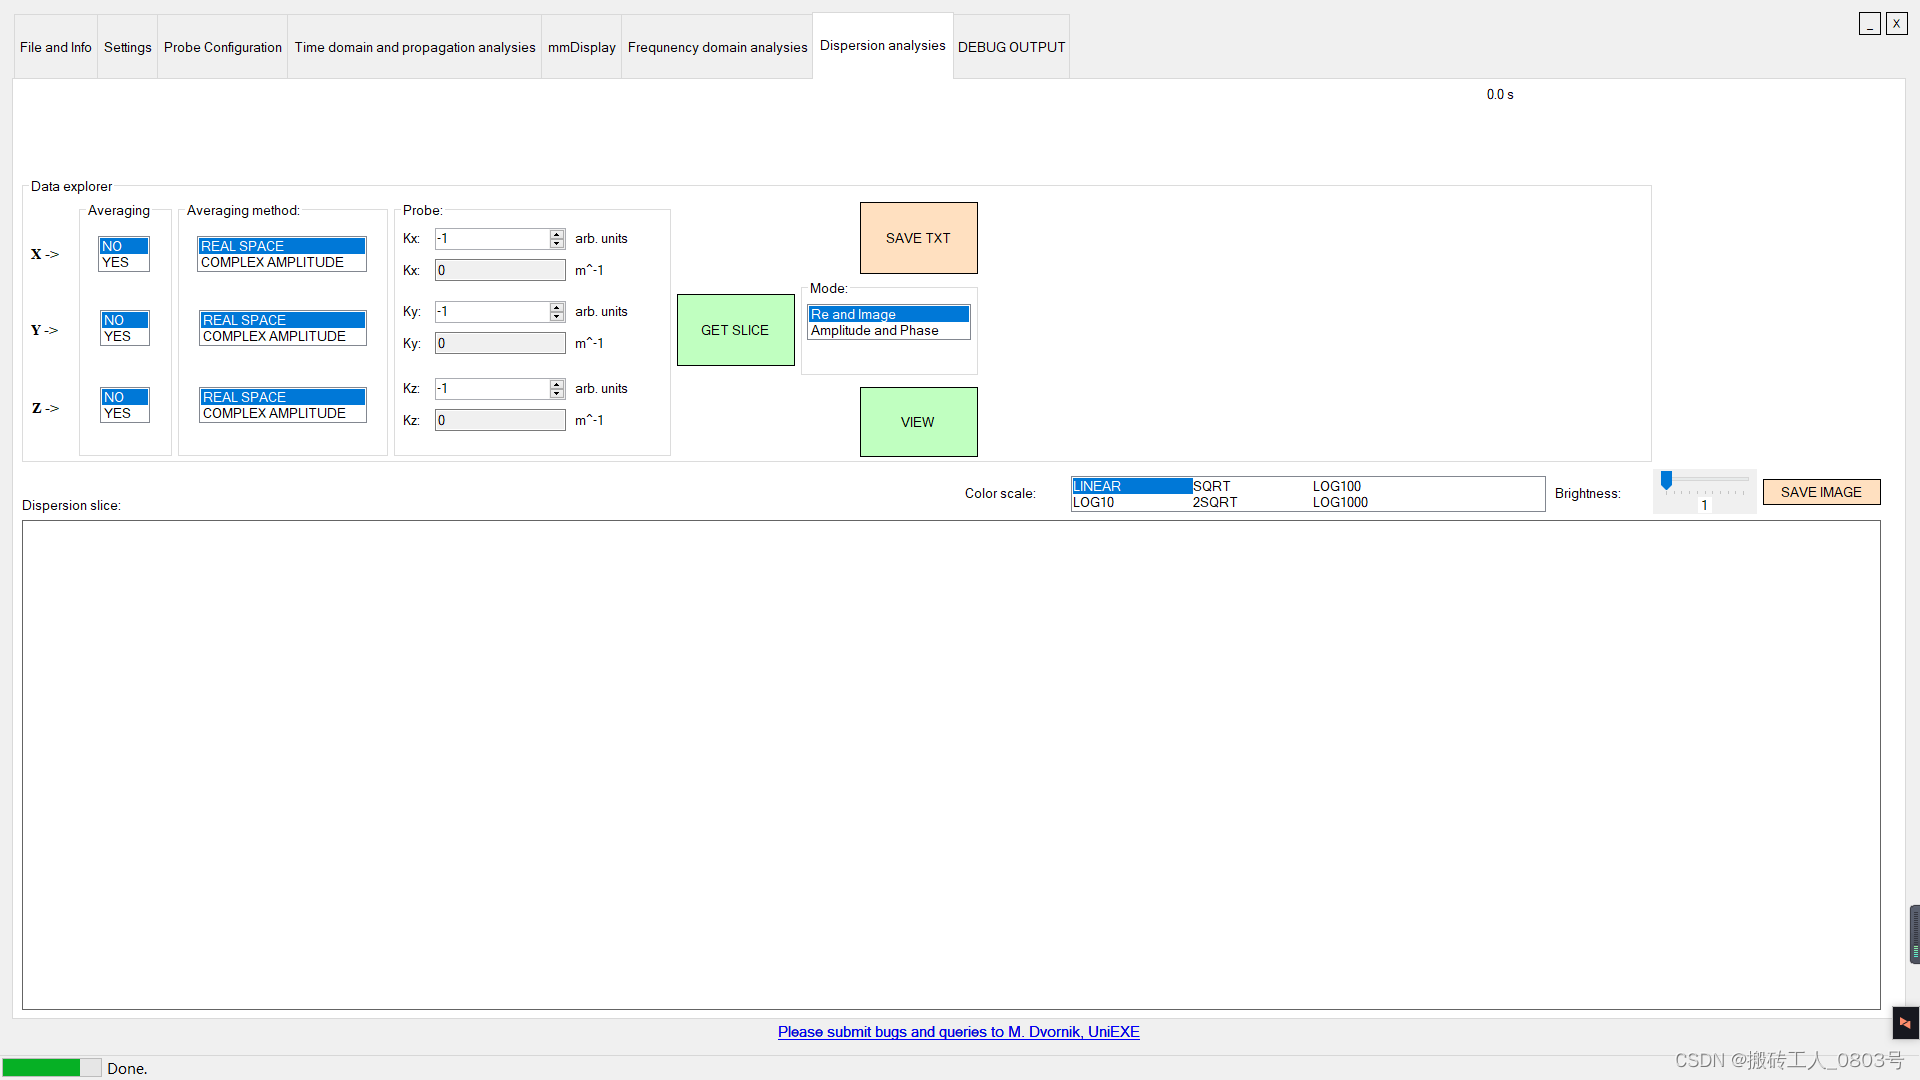Click the SAVE TXT button
1920x1080 pixels.
point(919,238)
